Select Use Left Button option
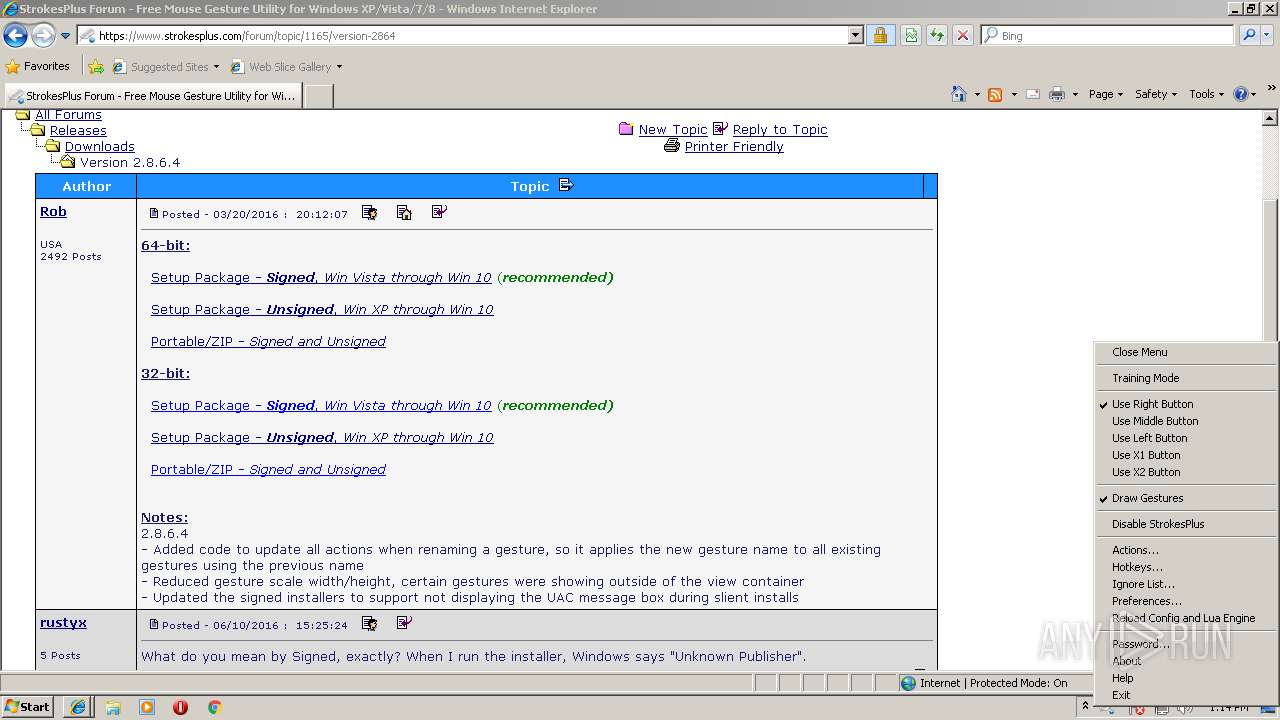The image size is (1280, 720). click(x=1186, y=438)
